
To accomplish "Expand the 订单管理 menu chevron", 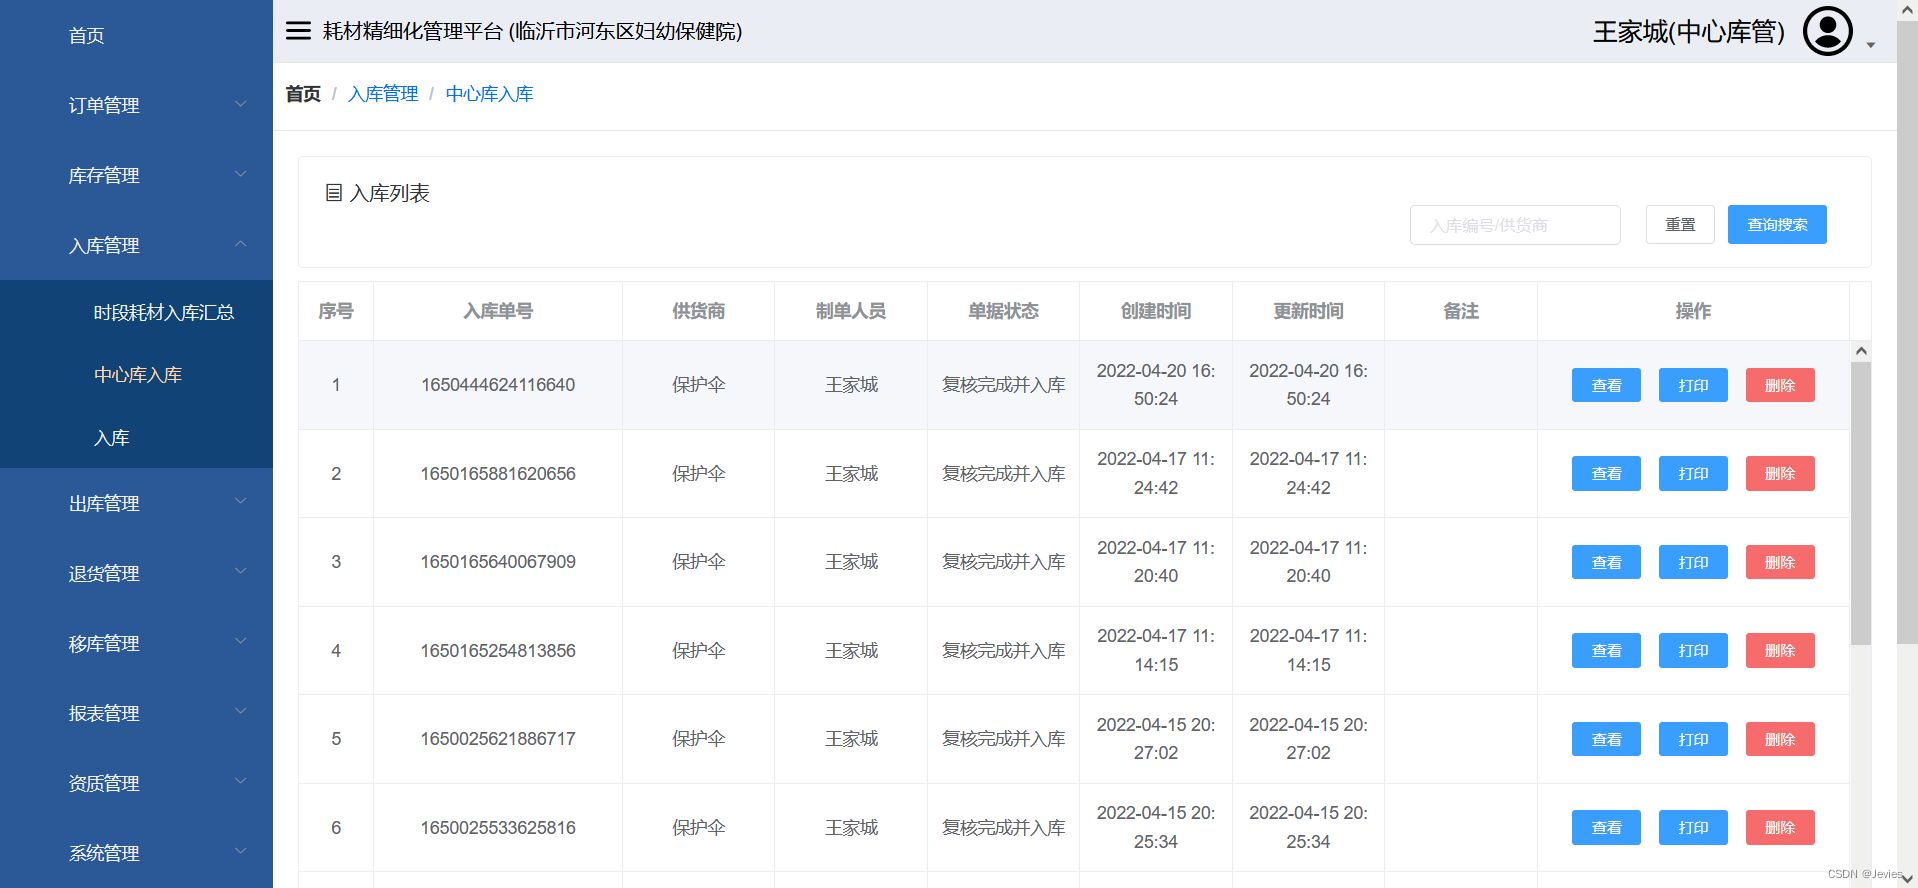I will [x=240, y=104].
